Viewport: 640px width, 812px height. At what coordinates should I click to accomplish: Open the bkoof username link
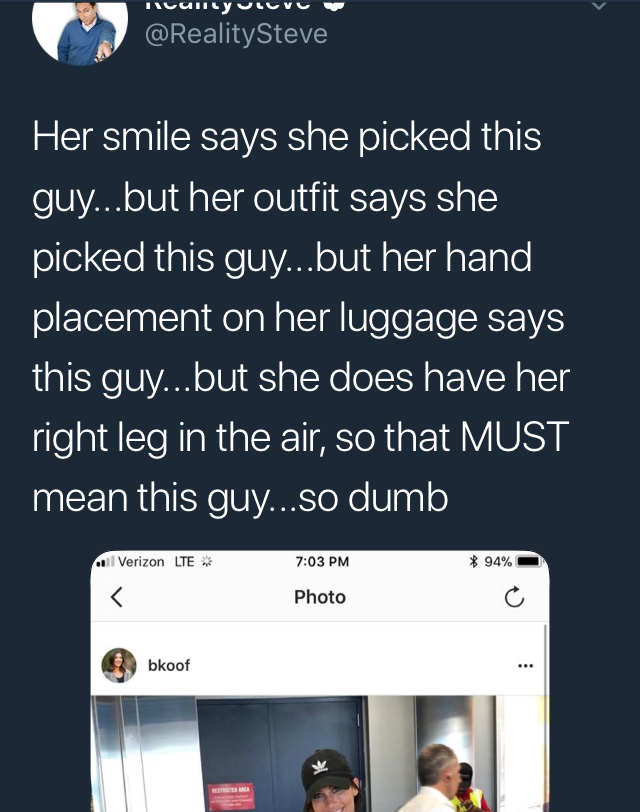point(169,665)
